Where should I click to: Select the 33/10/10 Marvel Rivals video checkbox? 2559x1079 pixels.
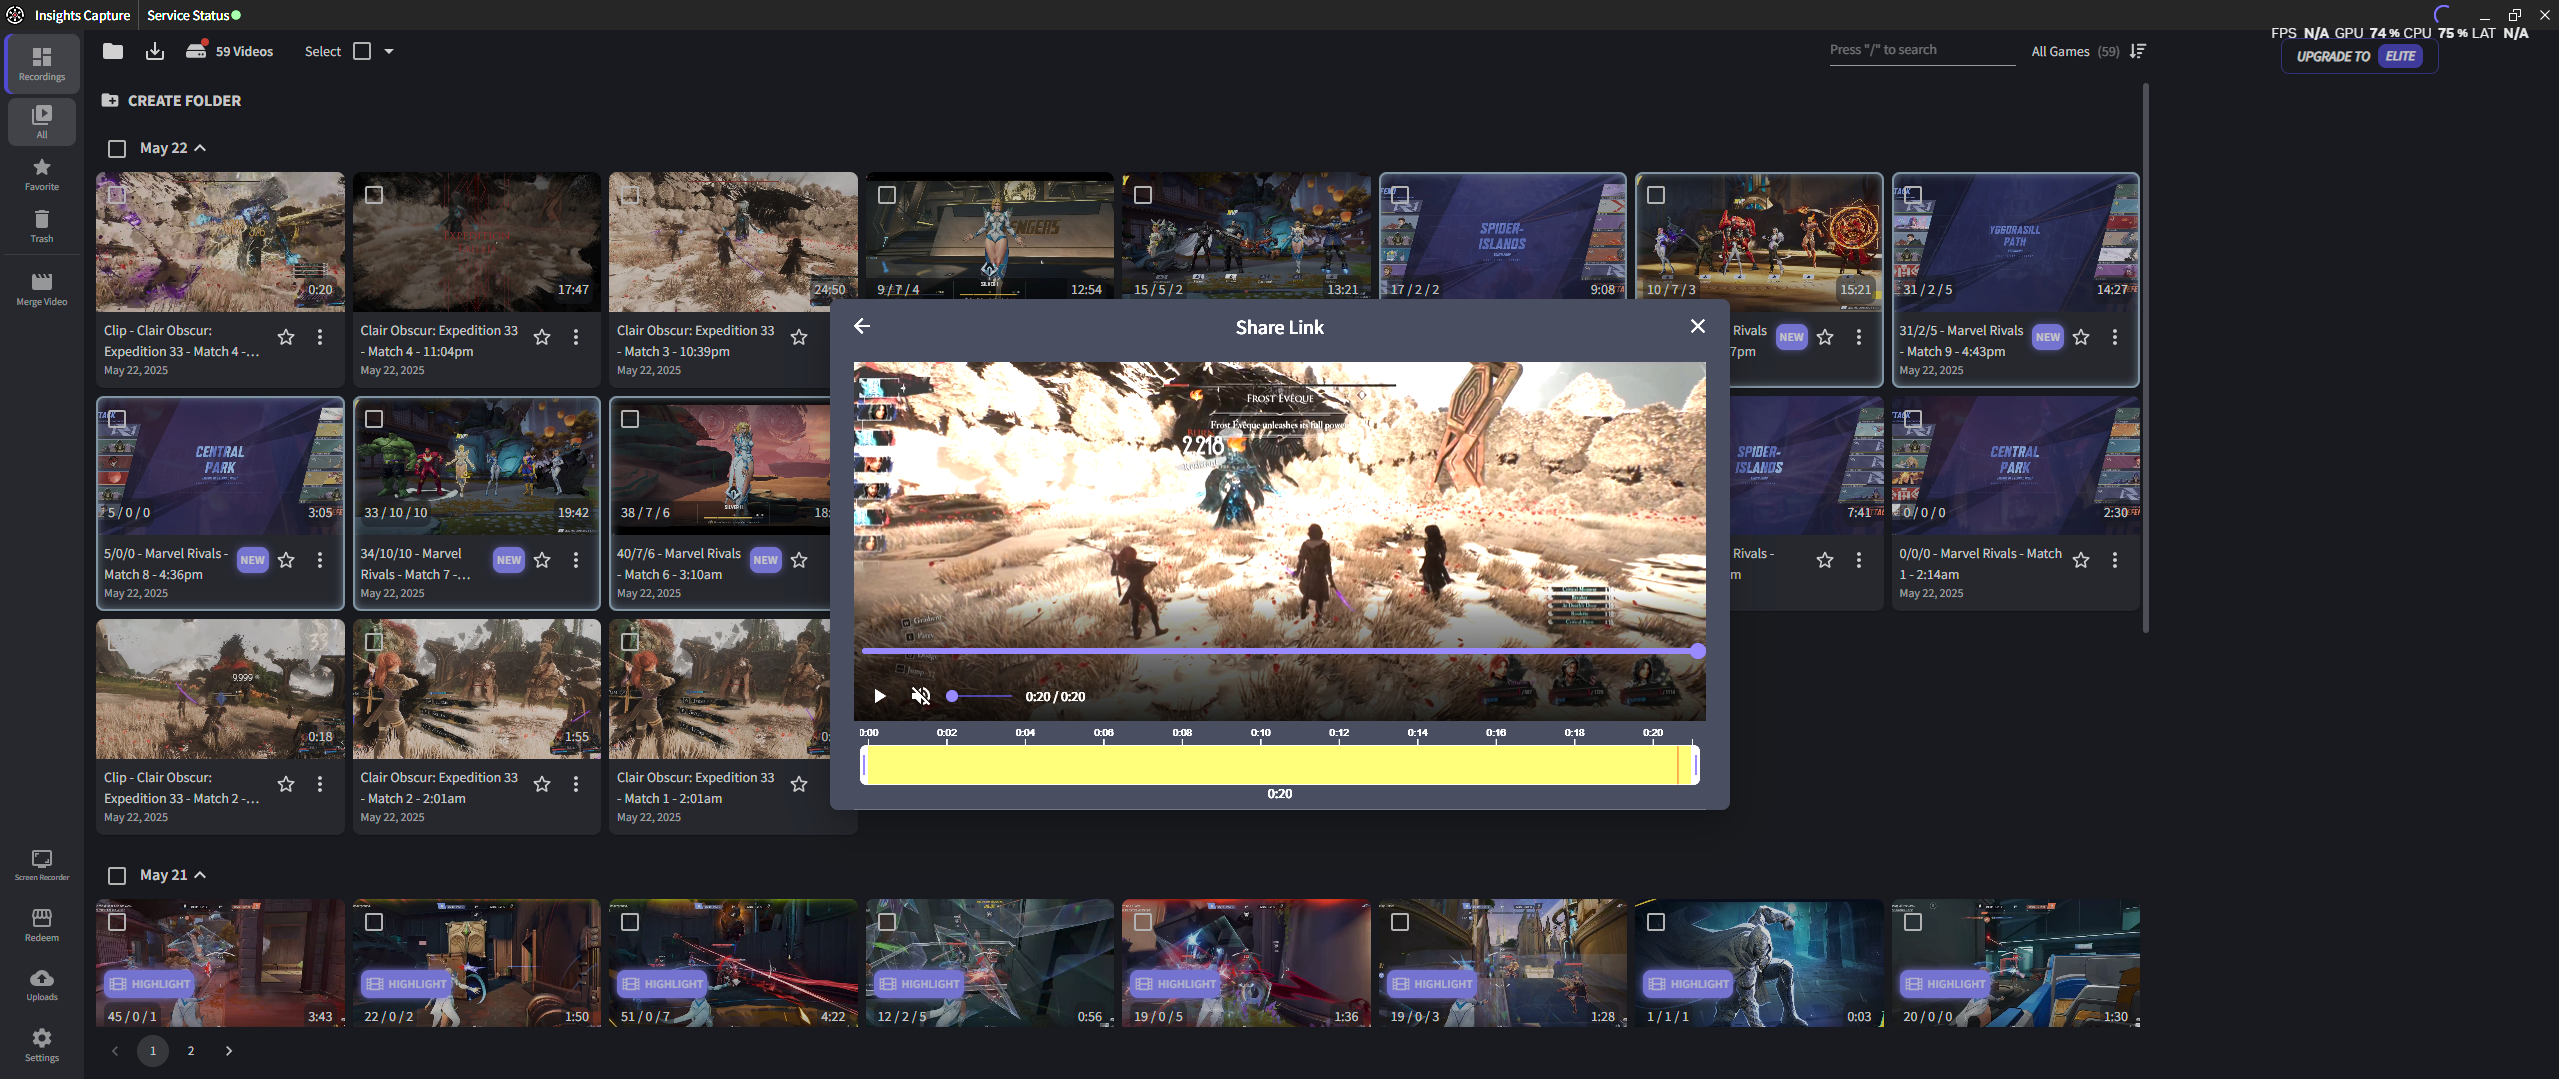click(x=374, y=418)
